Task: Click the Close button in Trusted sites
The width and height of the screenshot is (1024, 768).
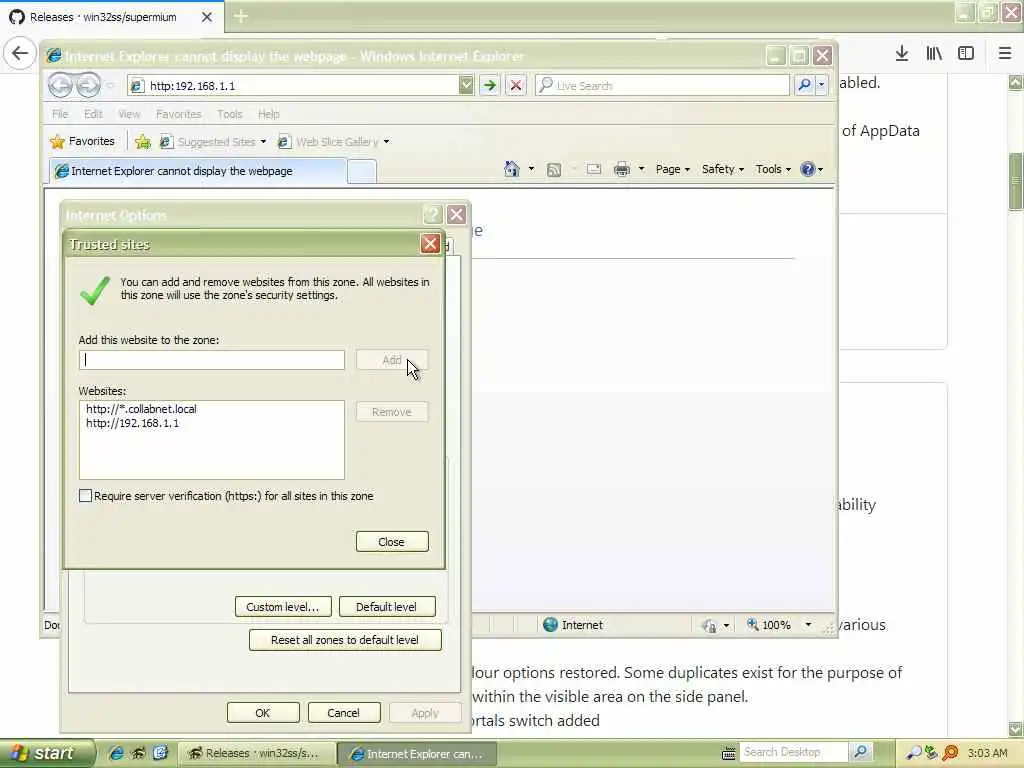Action: coord(392,542)
